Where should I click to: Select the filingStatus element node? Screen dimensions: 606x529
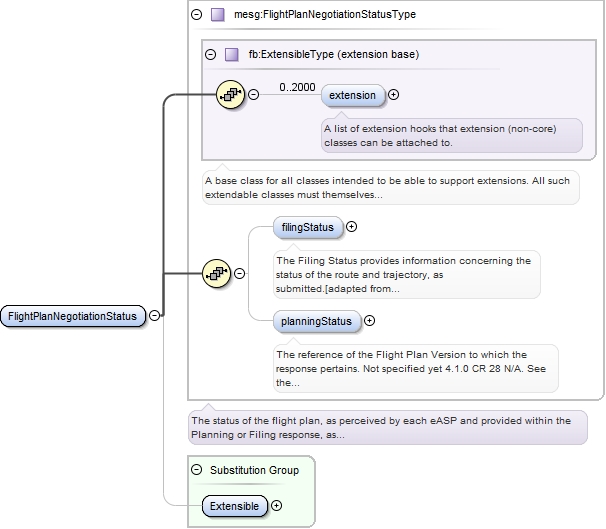308,227
